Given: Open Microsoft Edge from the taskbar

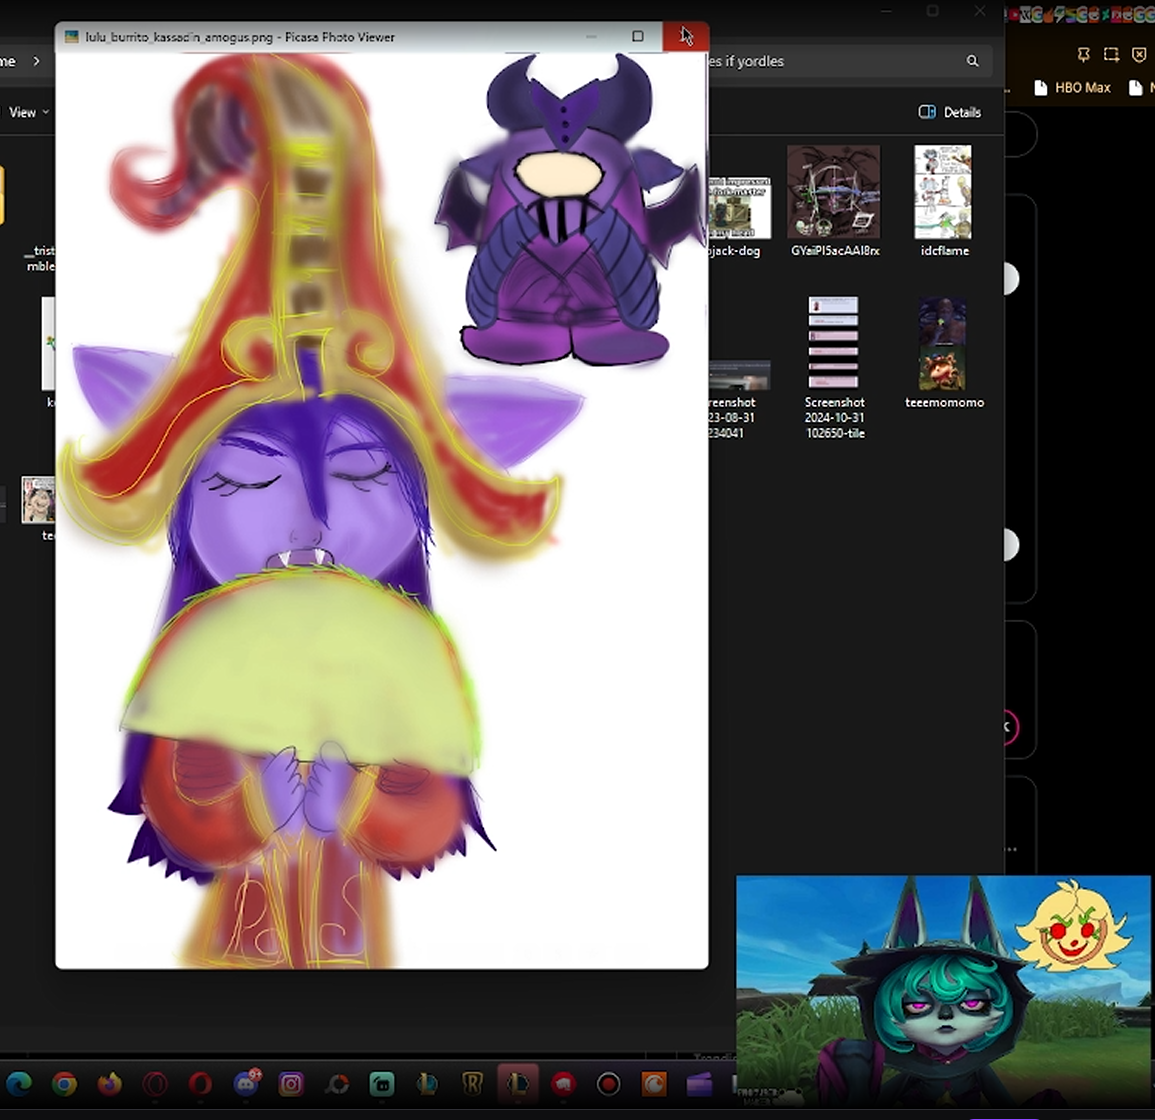Looking at the screenshot, I should point(19,1083).
